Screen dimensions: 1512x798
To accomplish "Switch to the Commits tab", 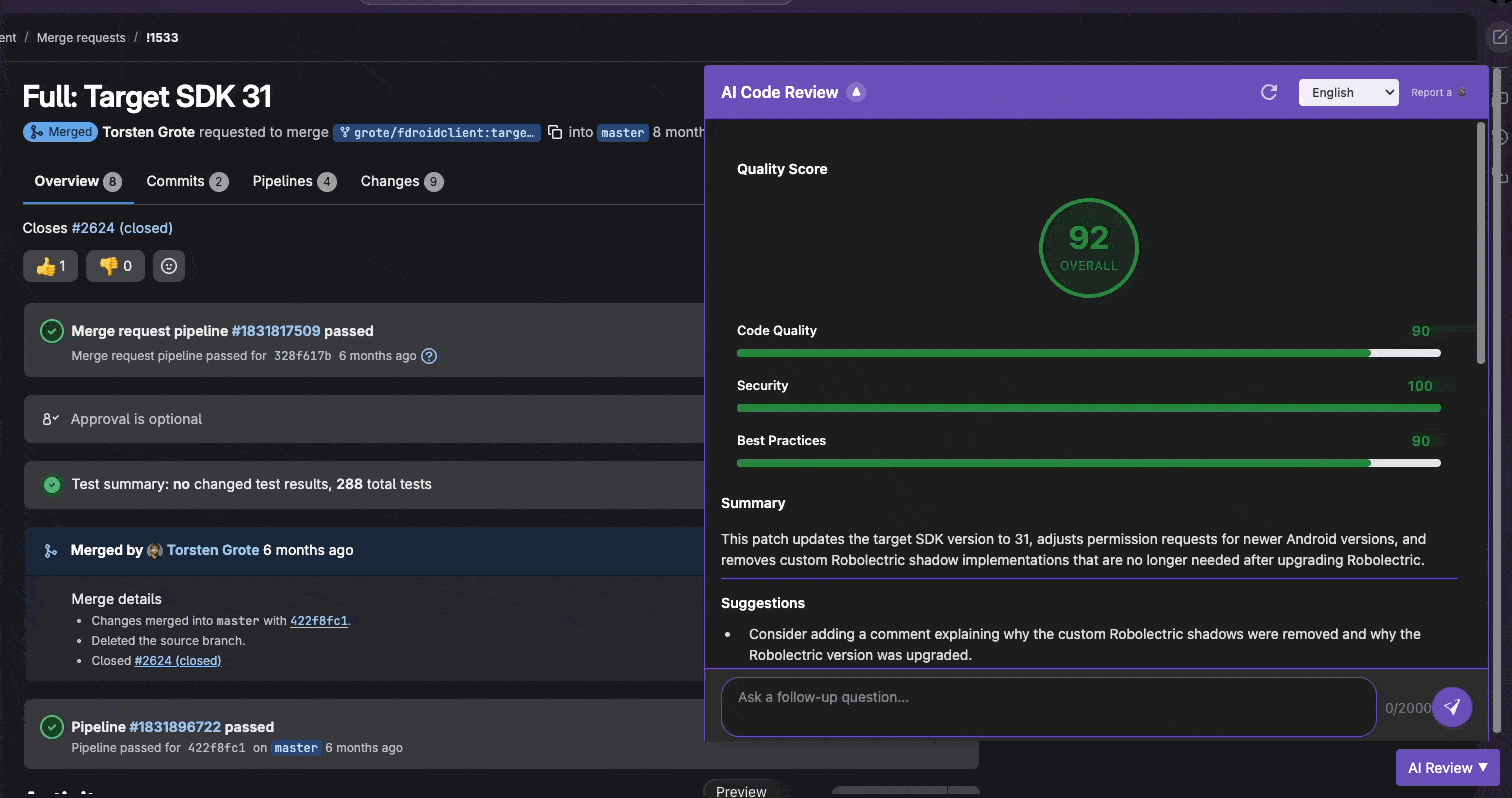I will (186, 181).
